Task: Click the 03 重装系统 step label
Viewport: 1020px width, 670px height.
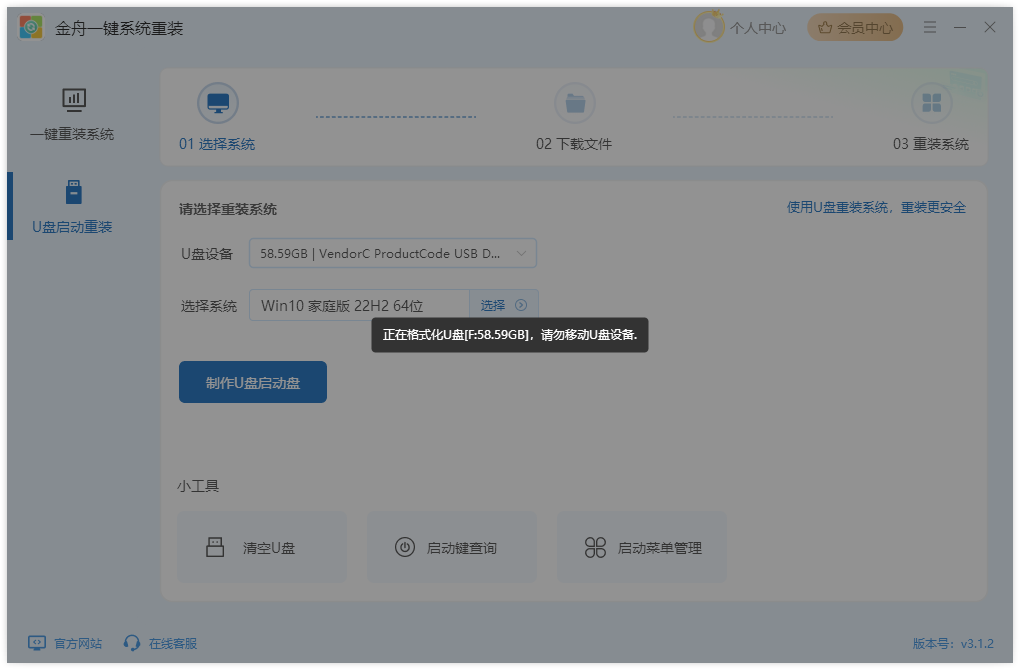Action: click(x=930, y=144)
